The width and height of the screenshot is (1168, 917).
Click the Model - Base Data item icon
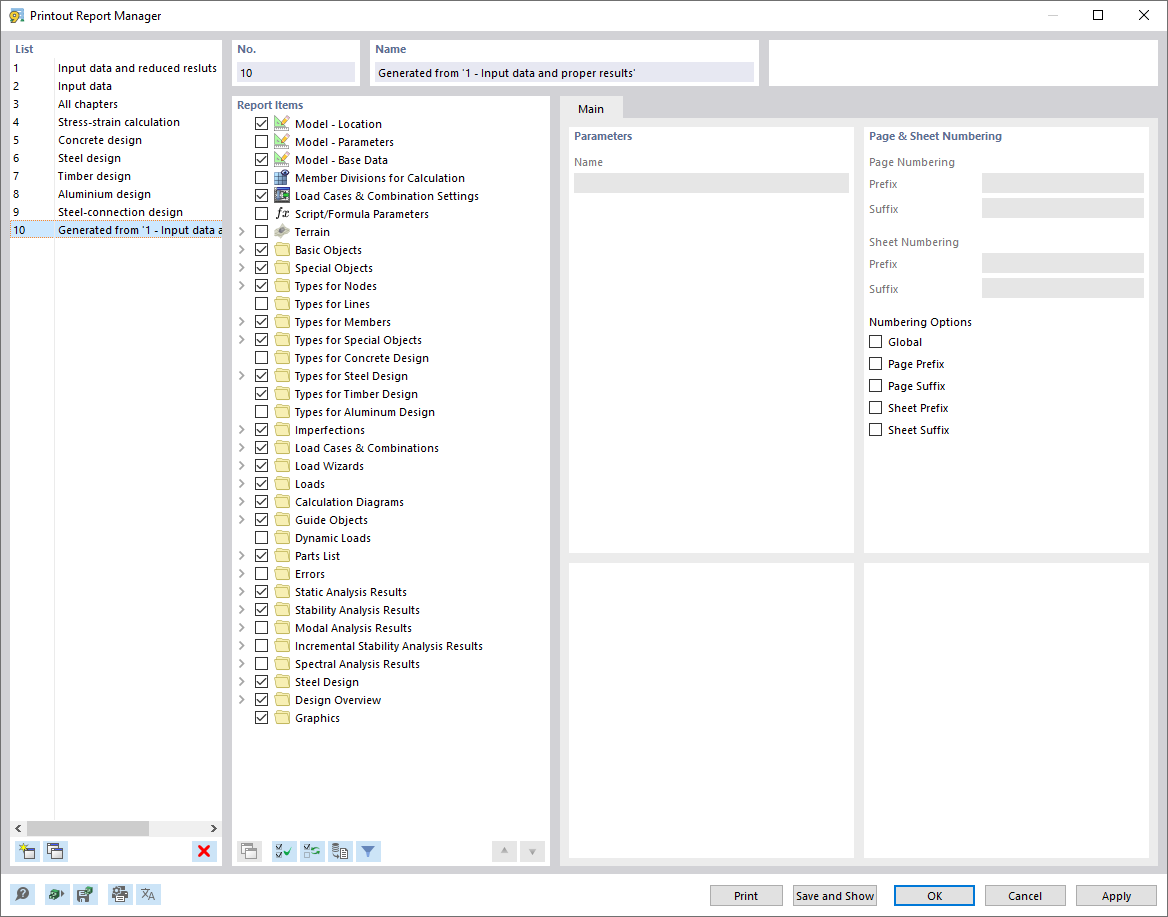[282, 159]
